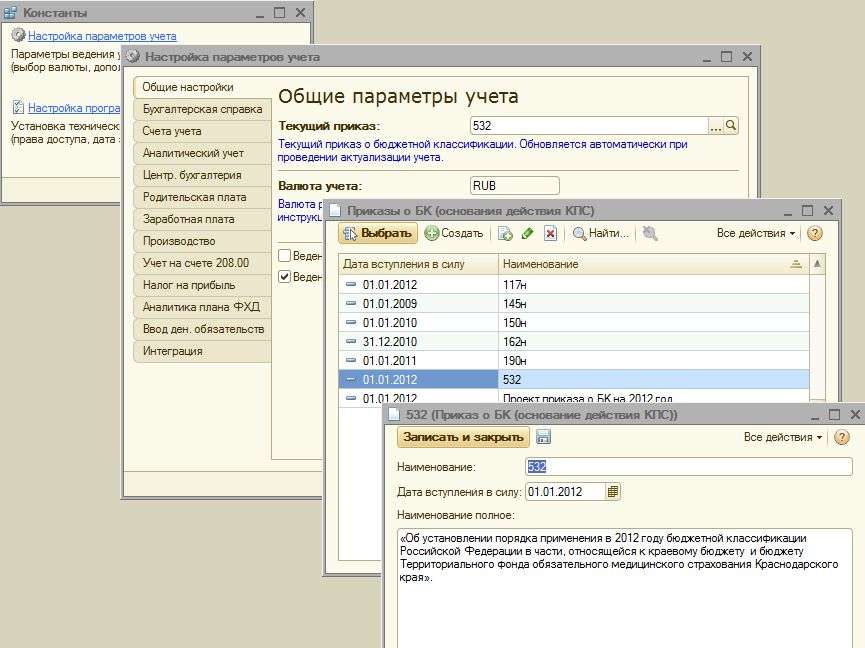The image size is (865, 648).
Task: Open selection list with the ellipsis button of Текущий приказ
Action: pyautogui.click(x=715, y=126)
